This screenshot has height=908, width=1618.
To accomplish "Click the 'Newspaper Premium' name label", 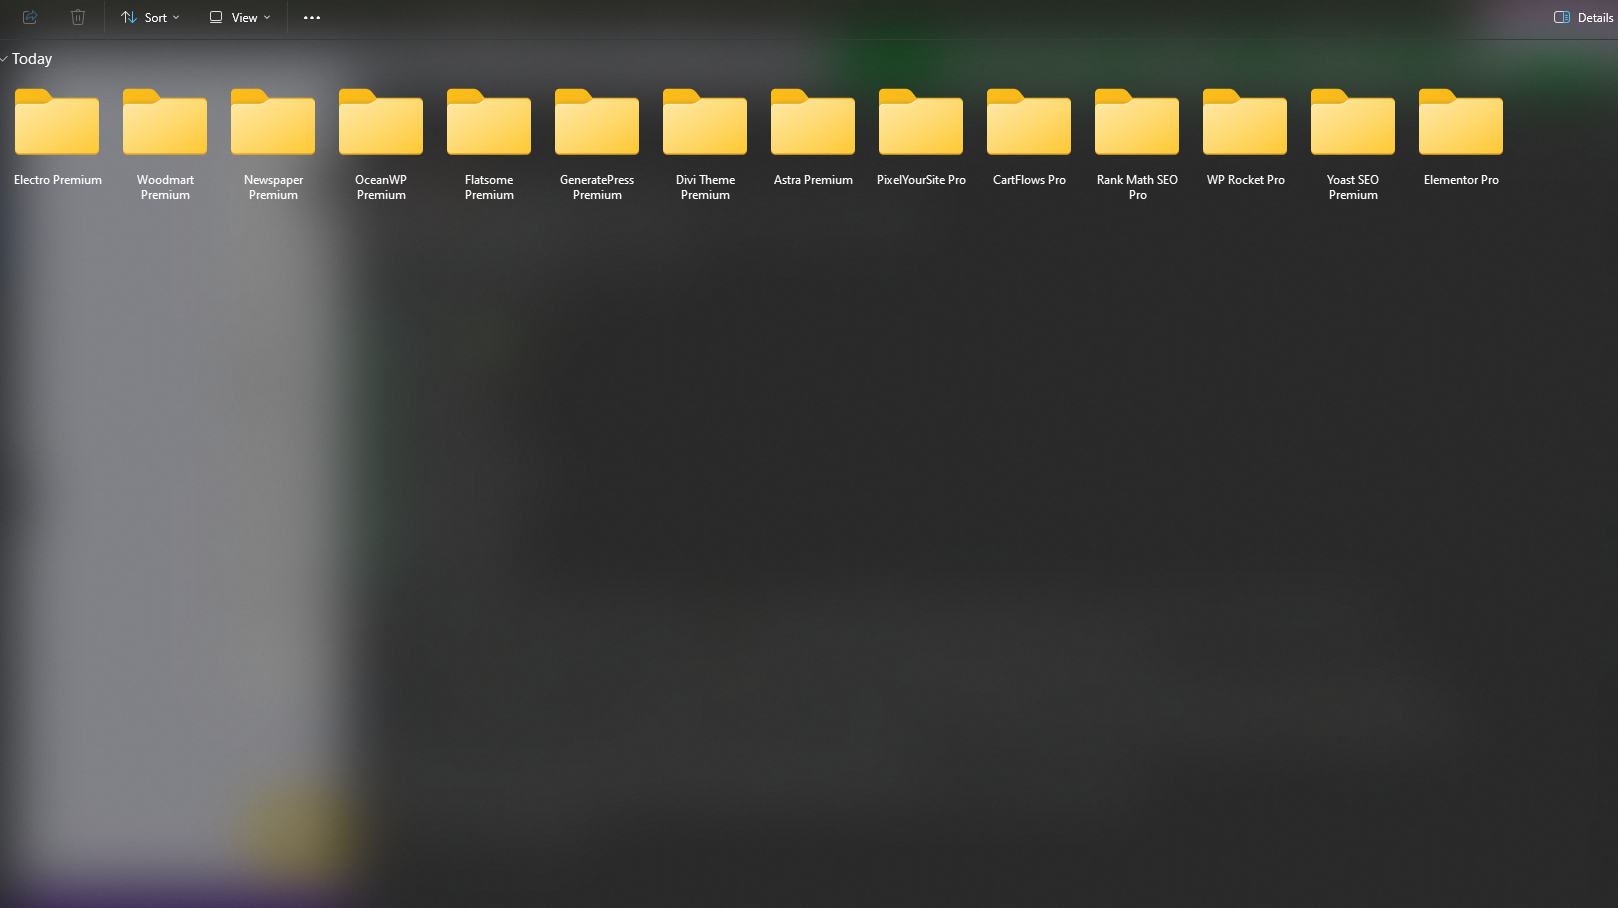I will 273,187.
